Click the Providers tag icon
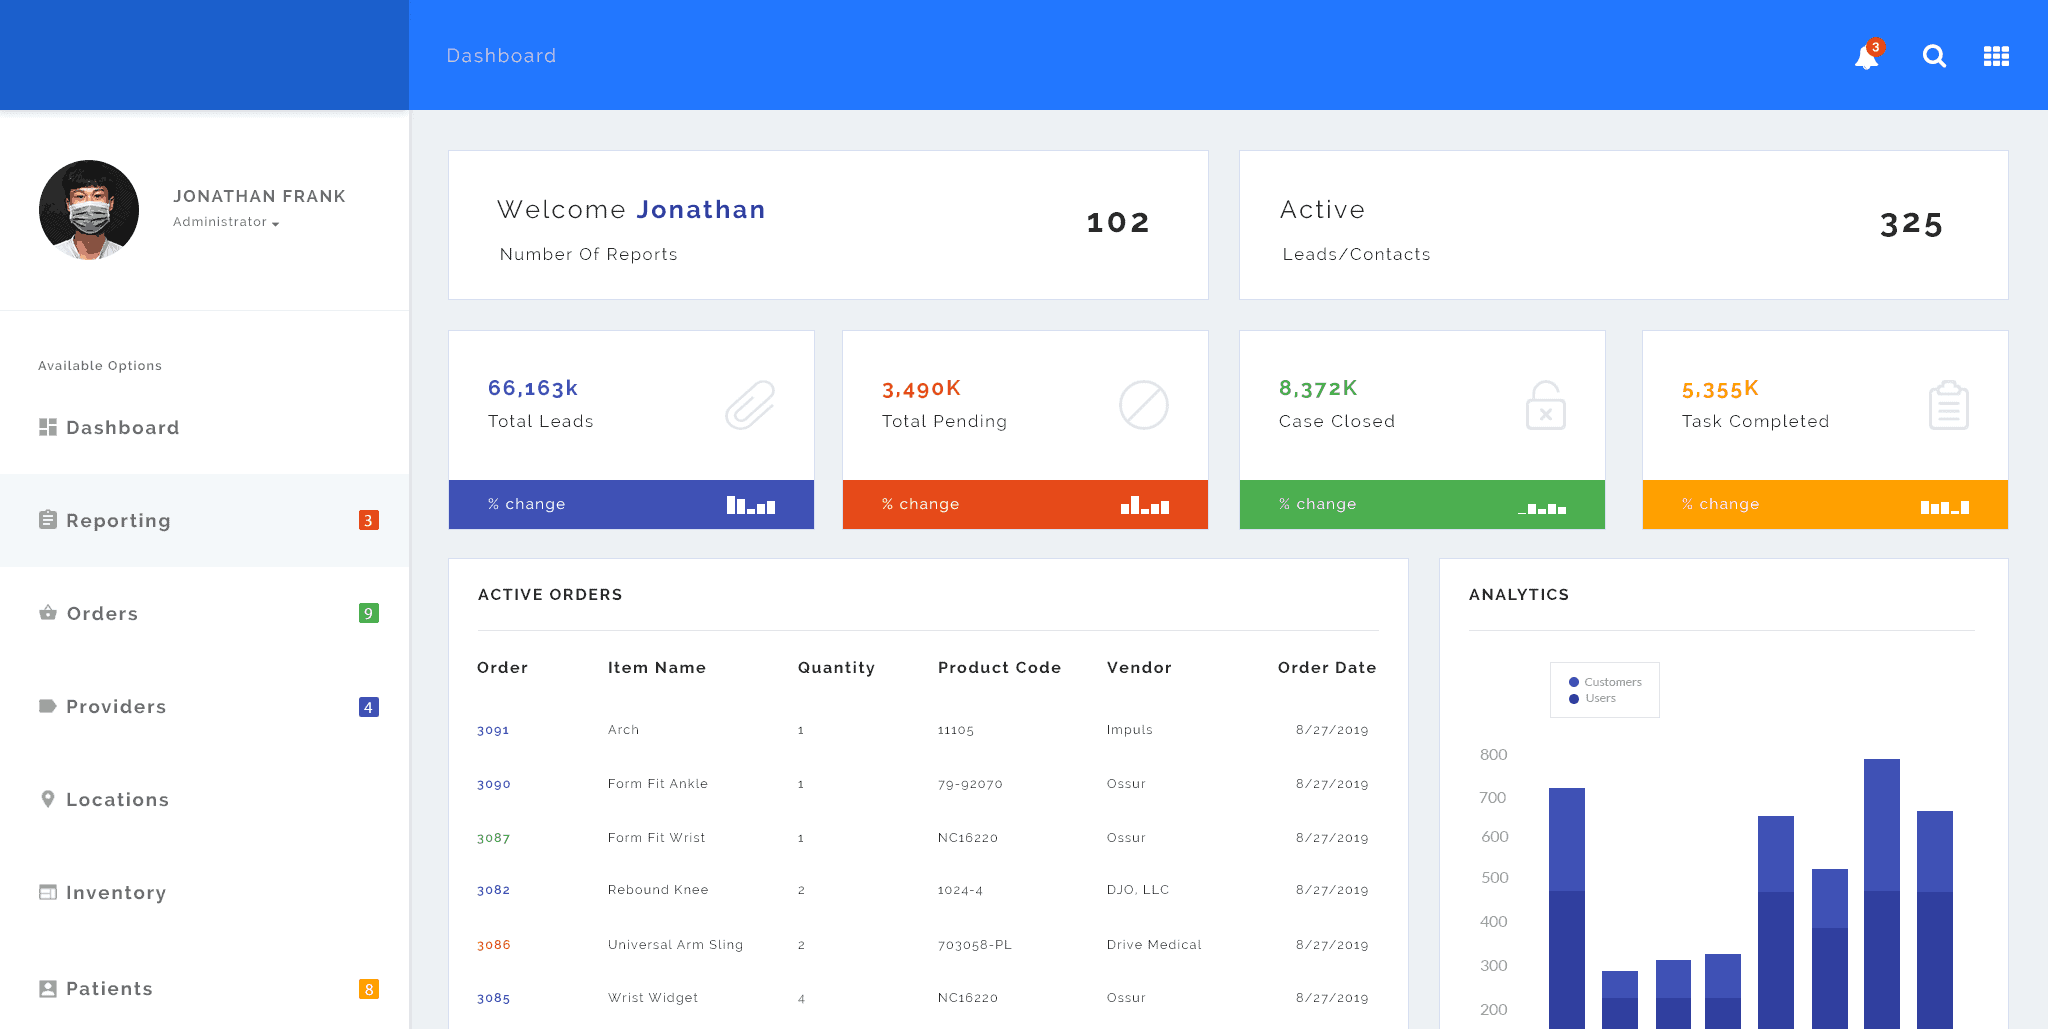2048x1029 pixels. click(x=47, y=706)
